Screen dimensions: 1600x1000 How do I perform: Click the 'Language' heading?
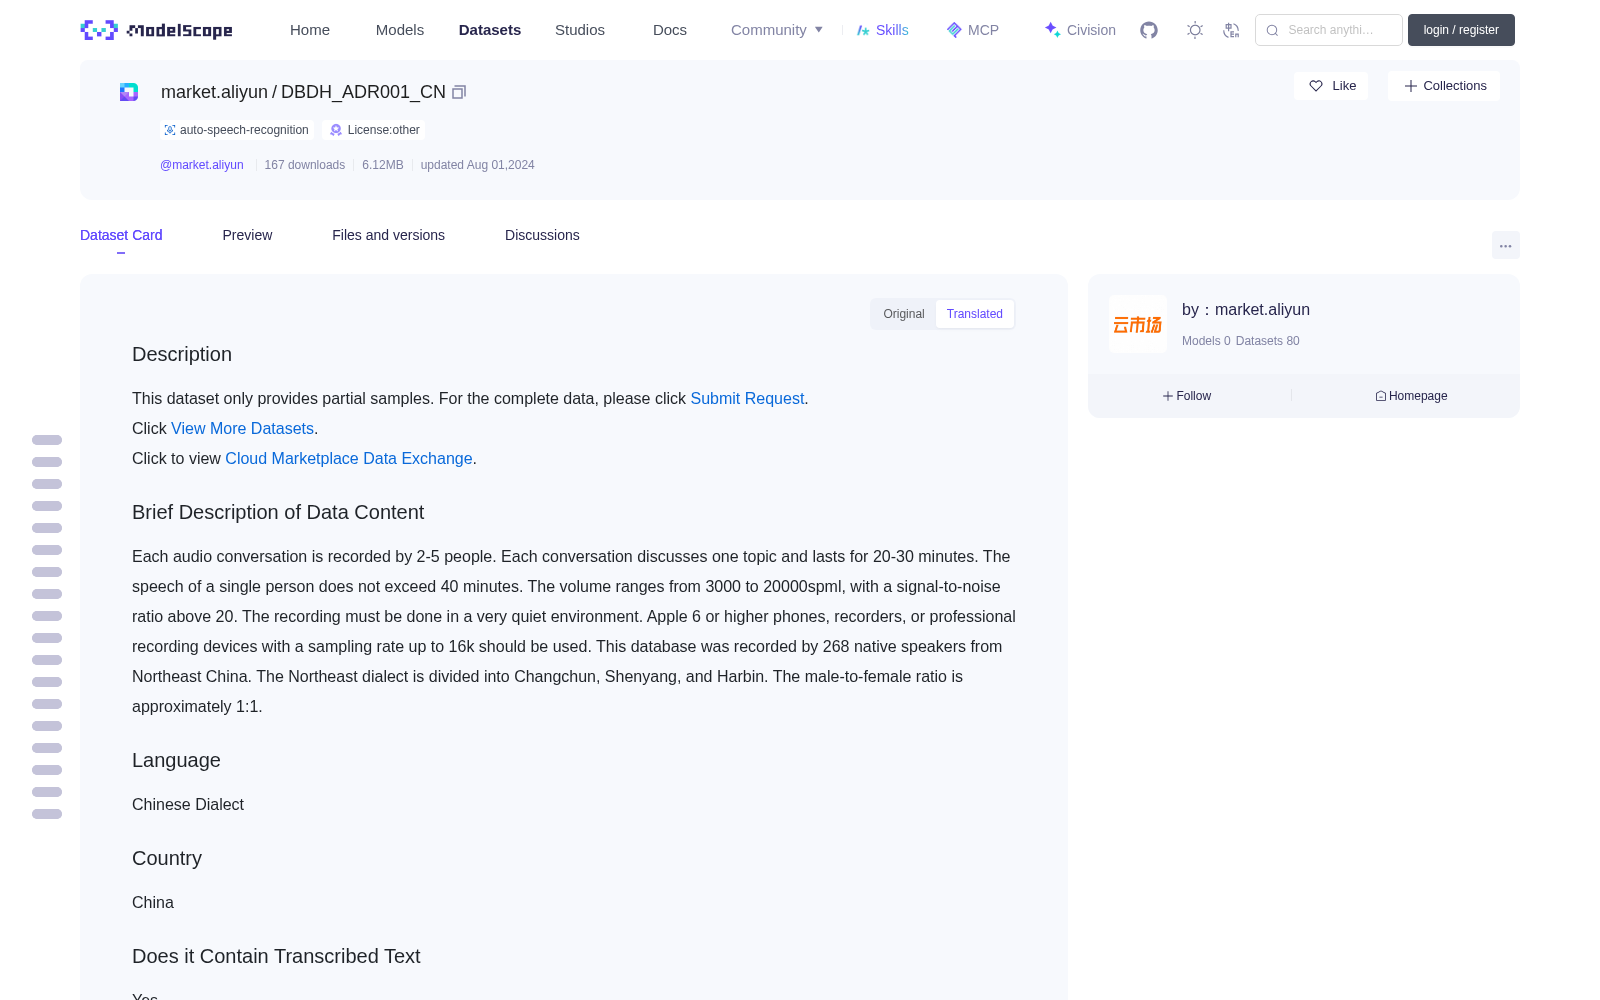pos(176,760)
